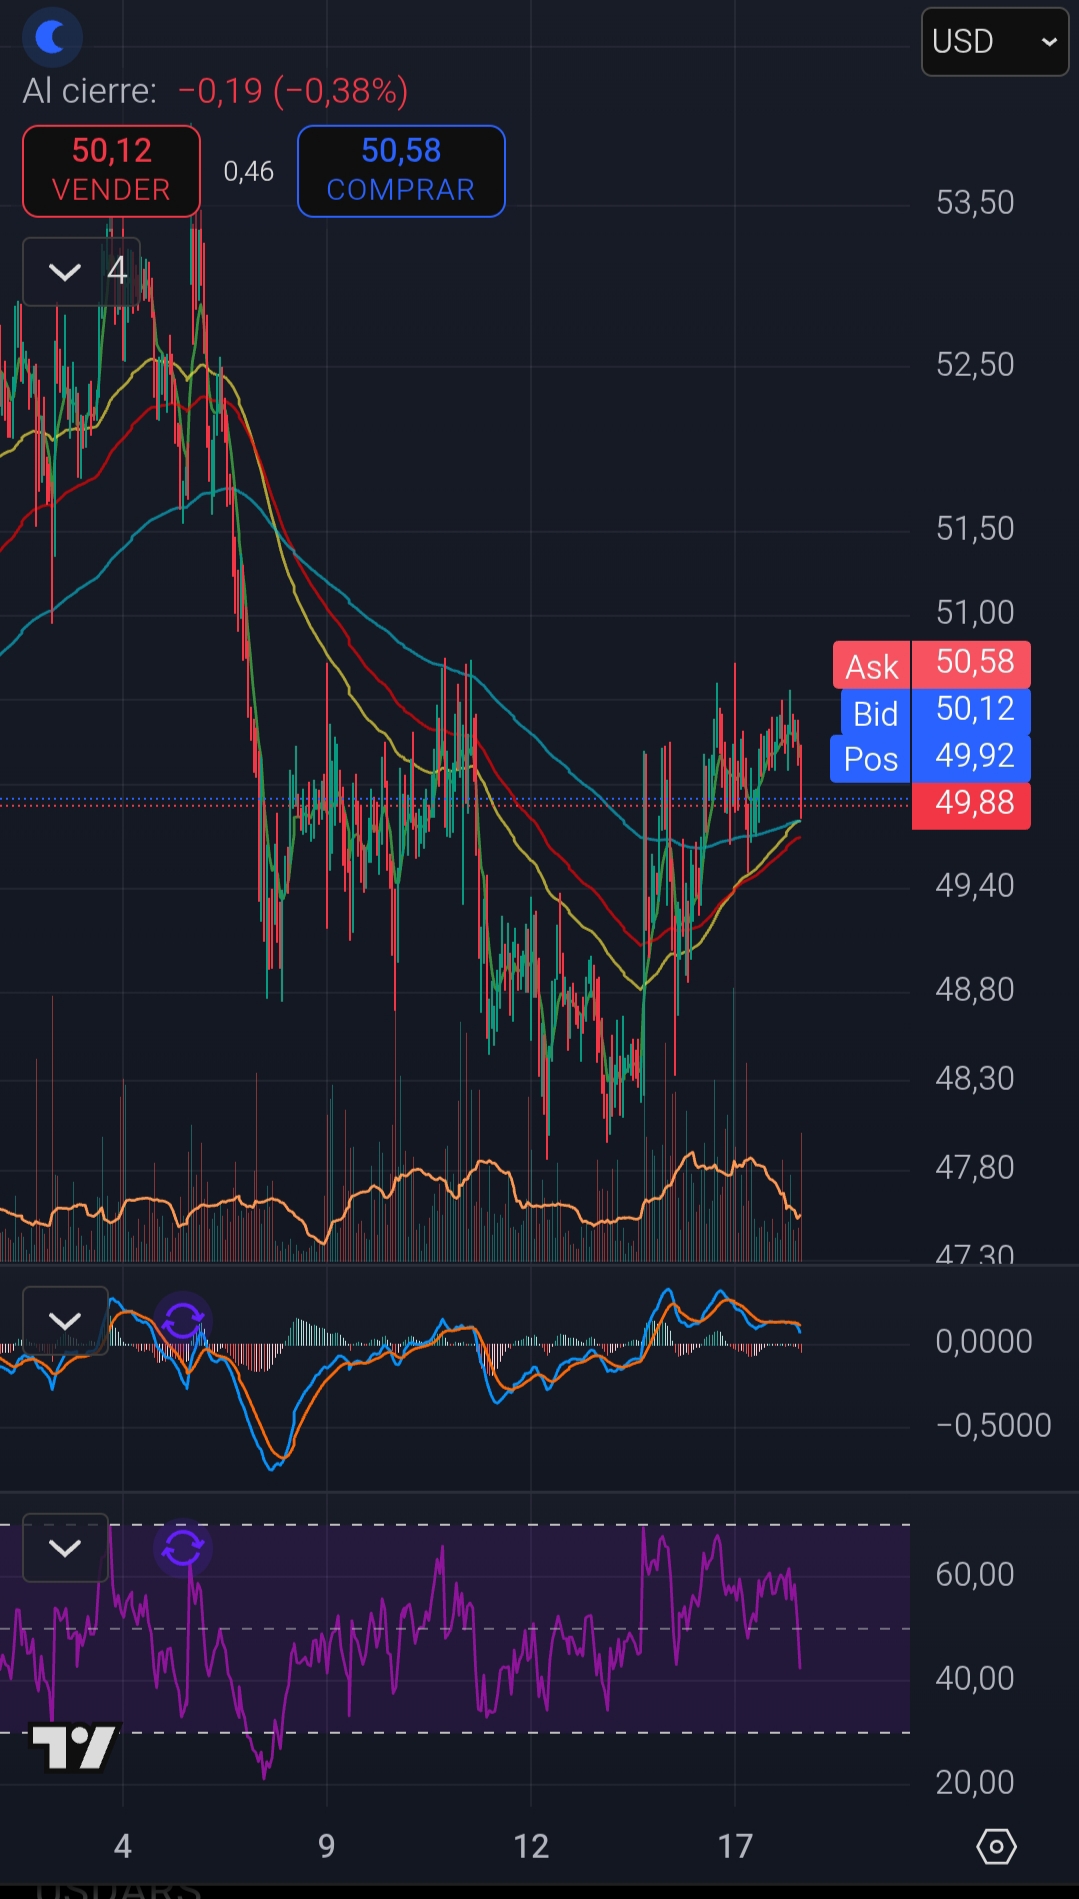
Task: Click the red 49,88 last price tag
Action: (x=972, y=804)
